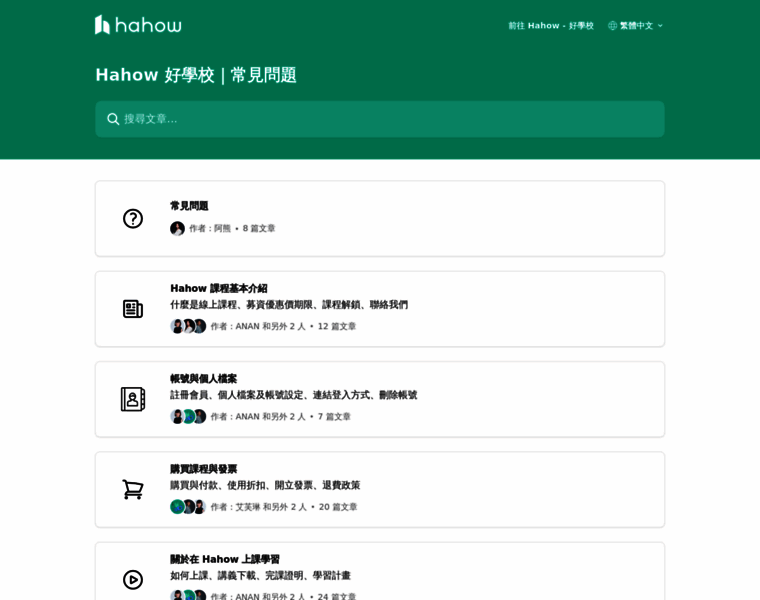Screen dimensions: 760x600
Task: Click the 阿熊 author avatar
Action: pos(177,228)
